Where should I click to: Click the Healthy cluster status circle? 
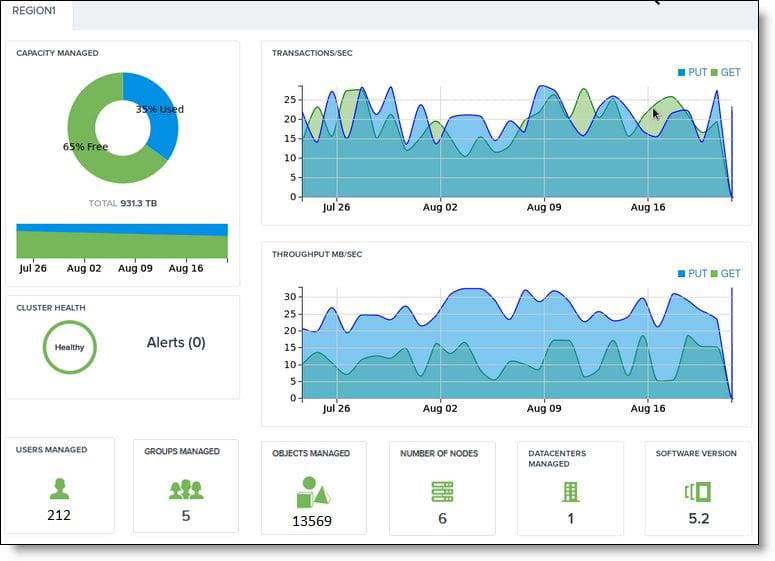(70, 347)
